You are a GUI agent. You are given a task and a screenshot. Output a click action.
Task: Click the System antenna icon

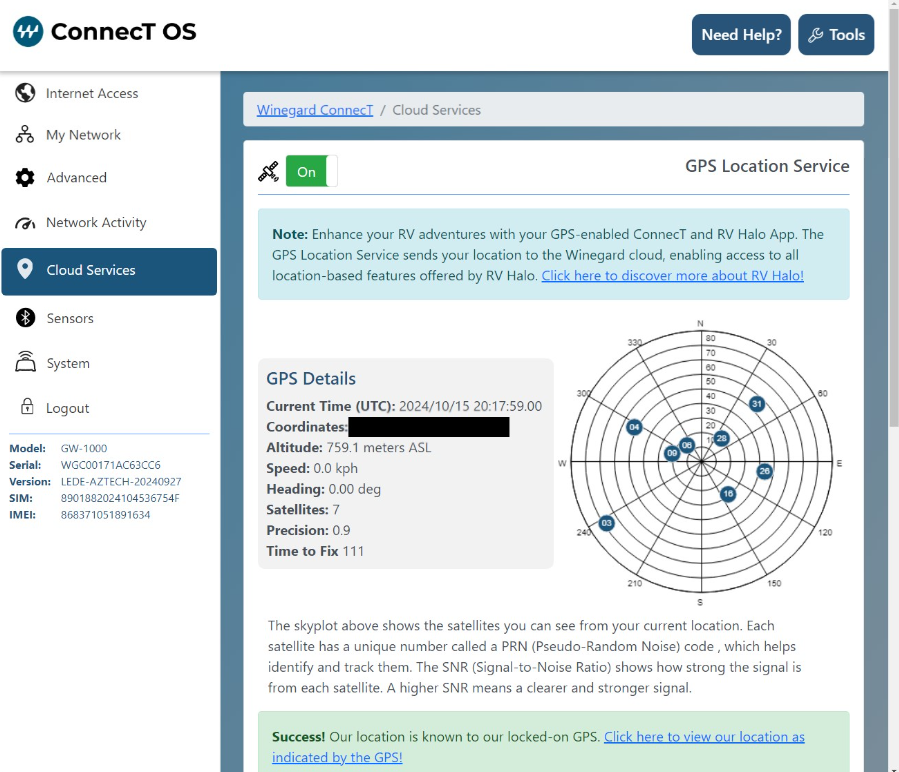24,362
